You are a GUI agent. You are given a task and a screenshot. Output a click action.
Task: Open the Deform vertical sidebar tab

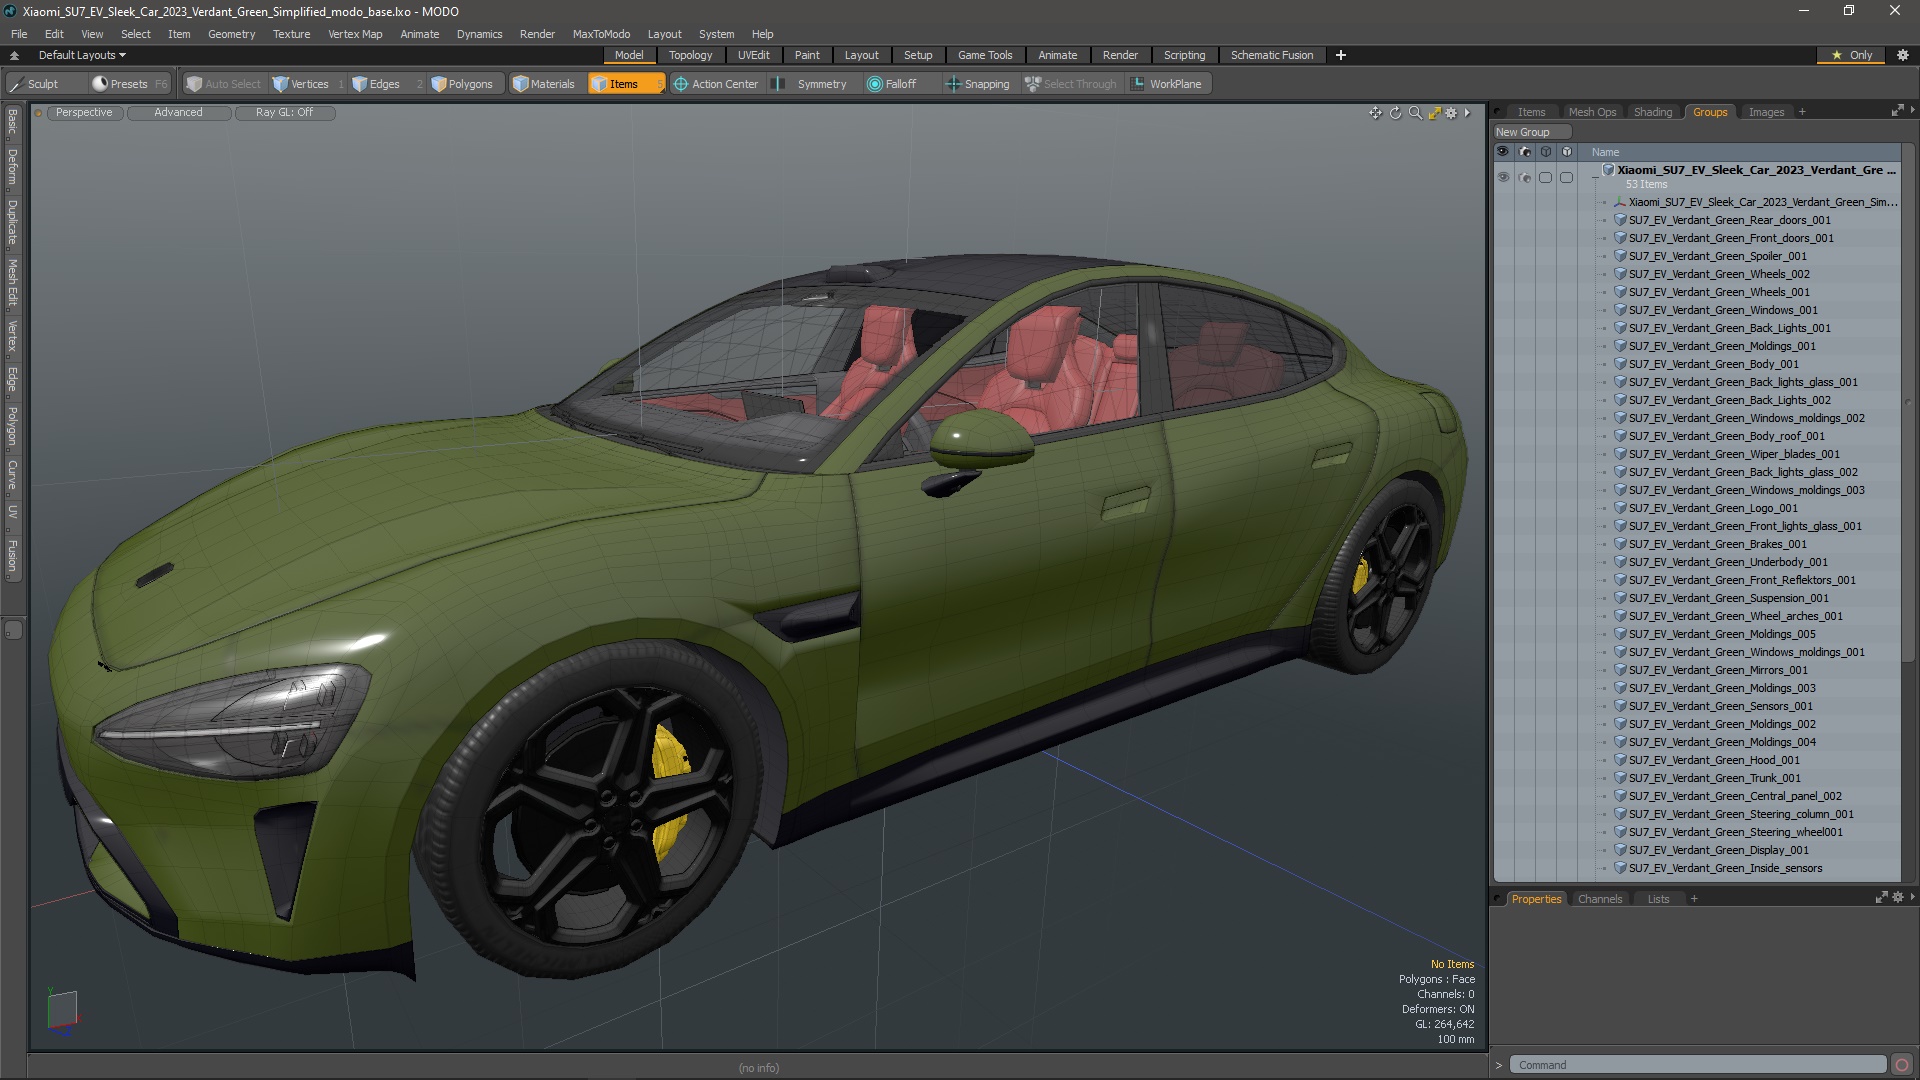tap(12, 168)
